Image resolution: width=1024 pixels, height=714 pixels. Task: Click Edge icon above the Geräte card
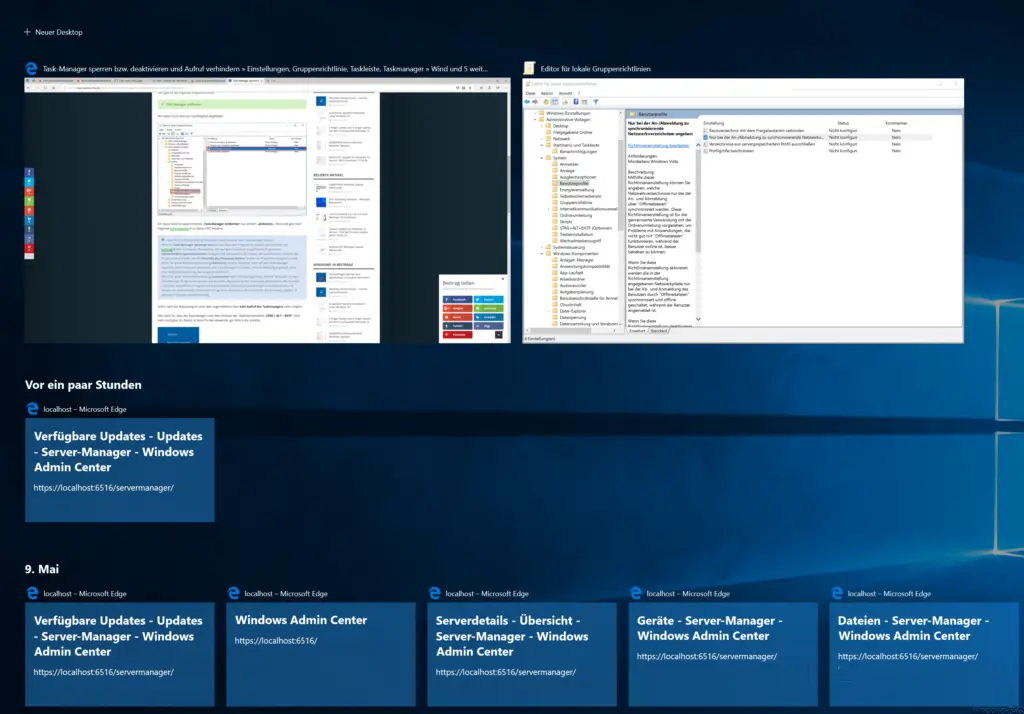[635, 593]
